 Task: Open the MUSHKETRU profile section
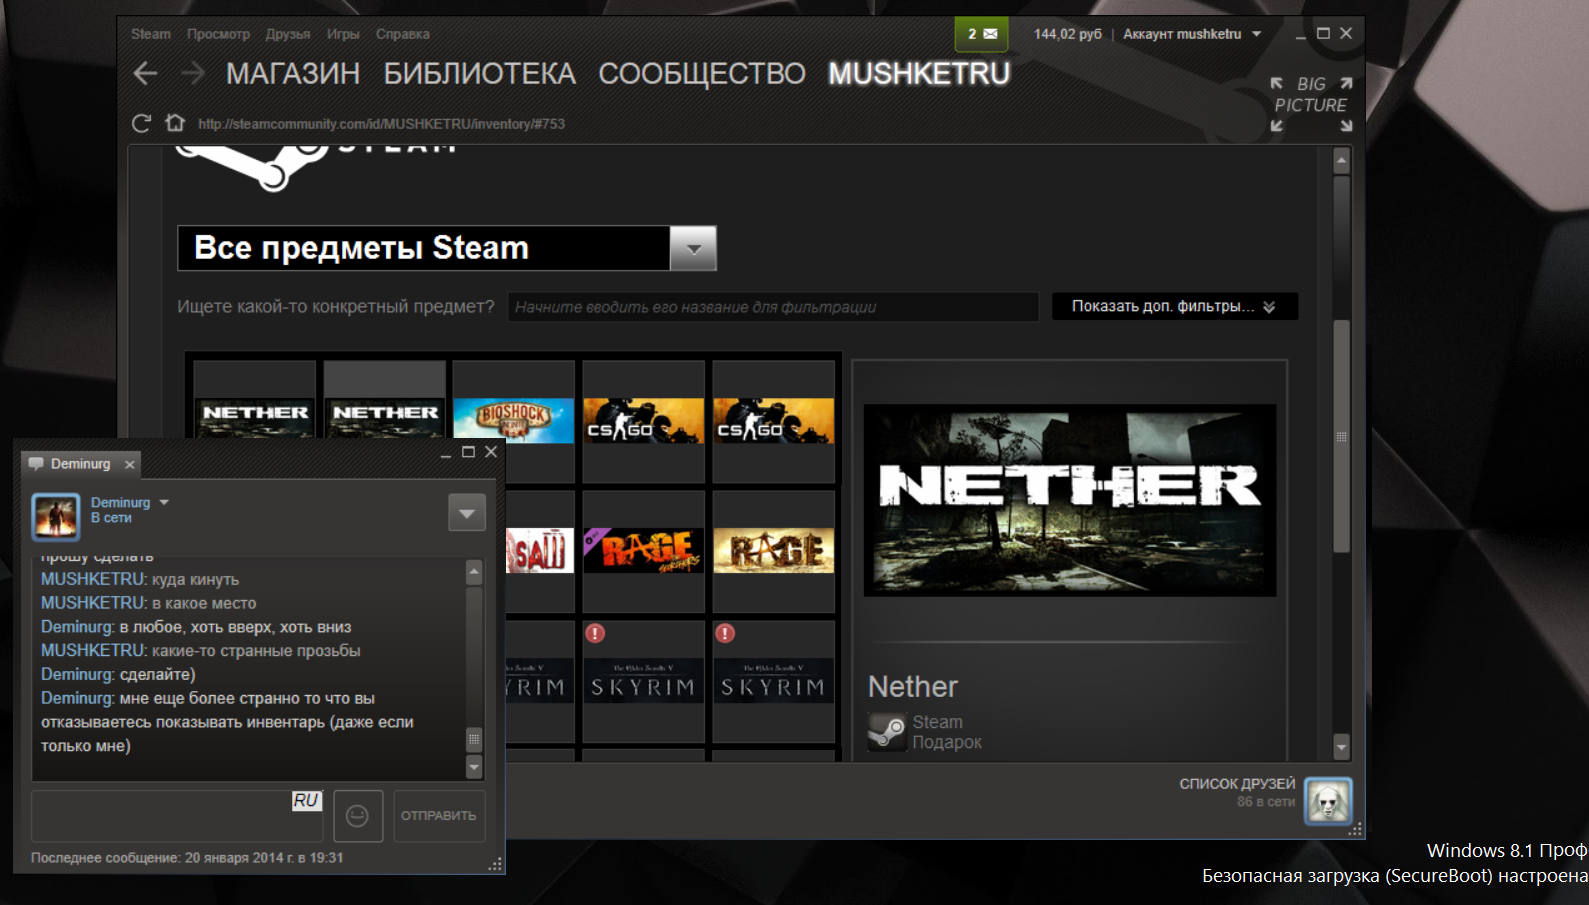[x=919, y=73]
